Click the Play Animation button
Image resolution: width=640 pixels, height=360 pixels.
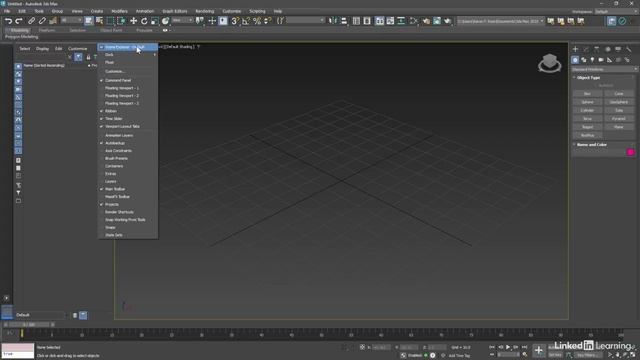tap(508, 347)
